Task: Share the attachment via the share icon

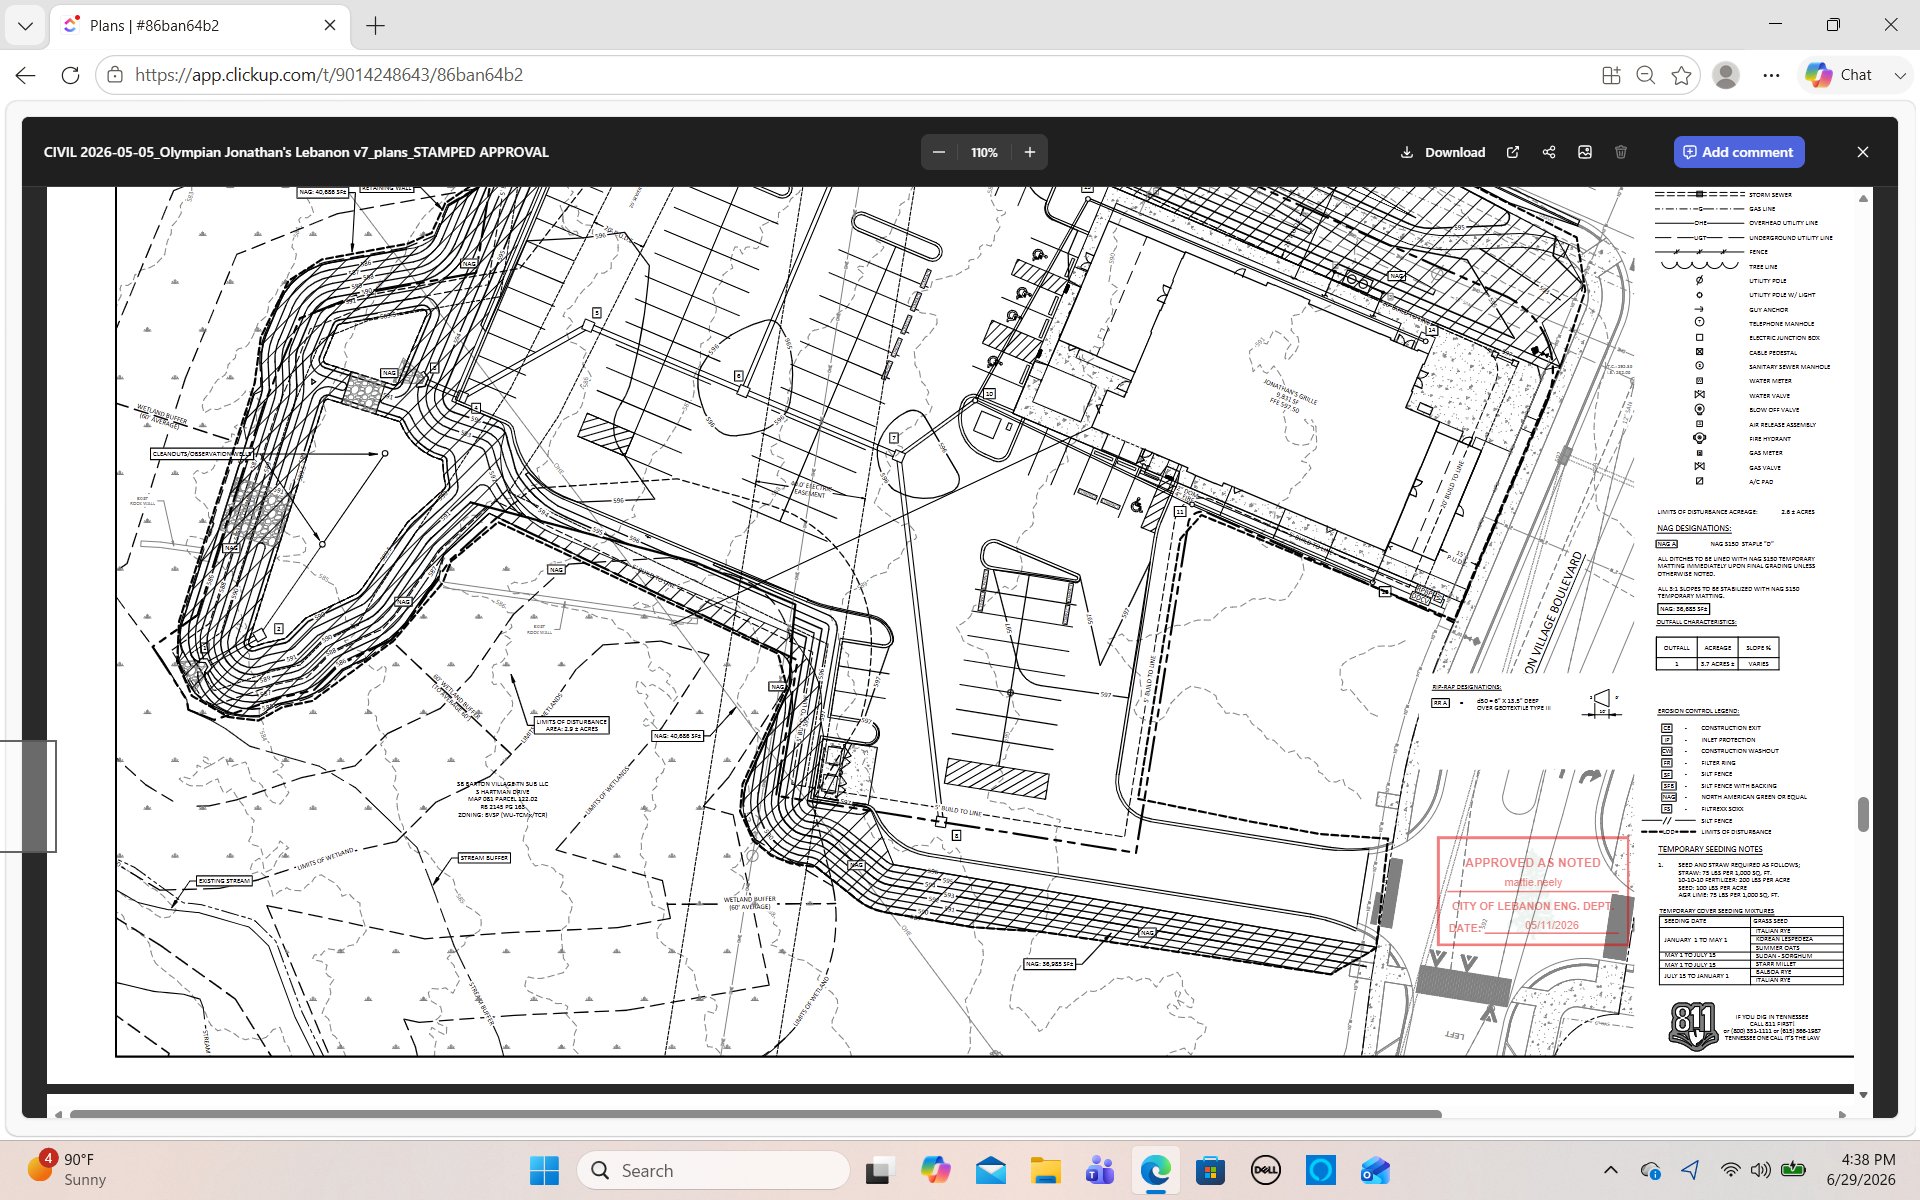Action: click(x=1549, y=152)
